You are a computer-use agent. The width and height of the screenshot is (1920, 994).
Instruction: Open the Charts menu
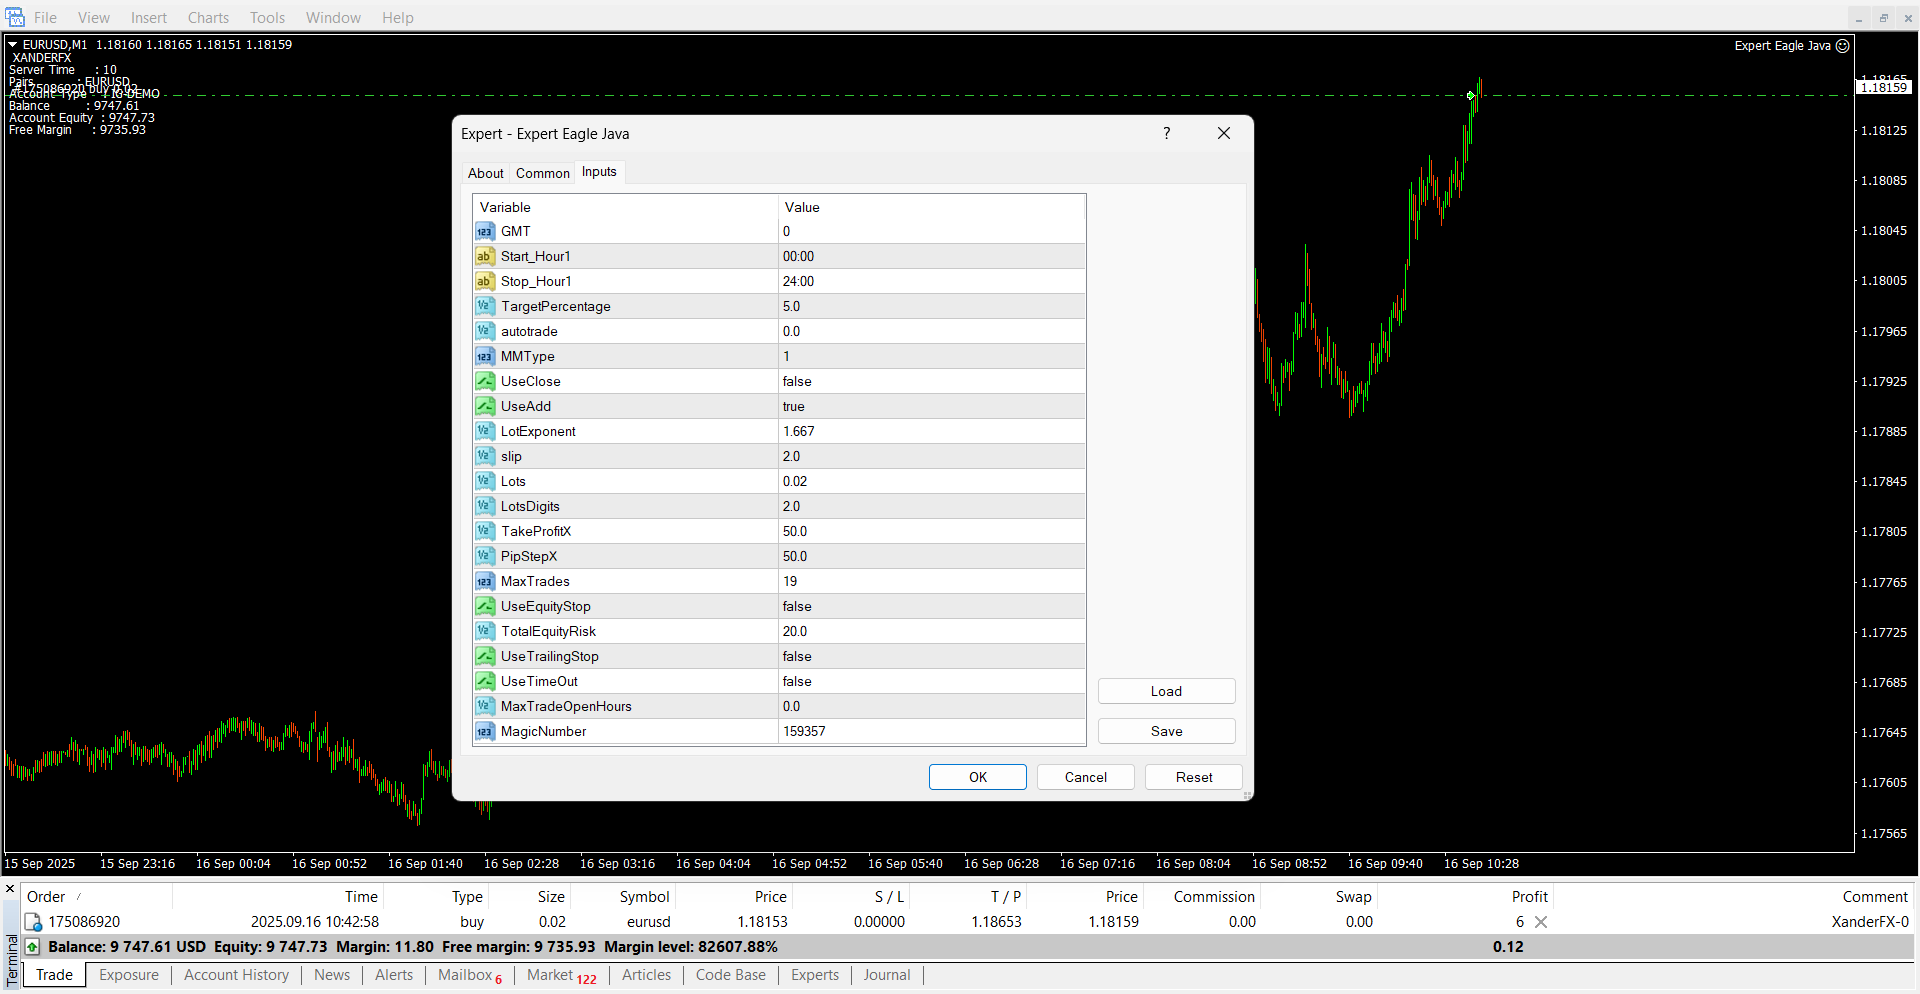point(208,18)
